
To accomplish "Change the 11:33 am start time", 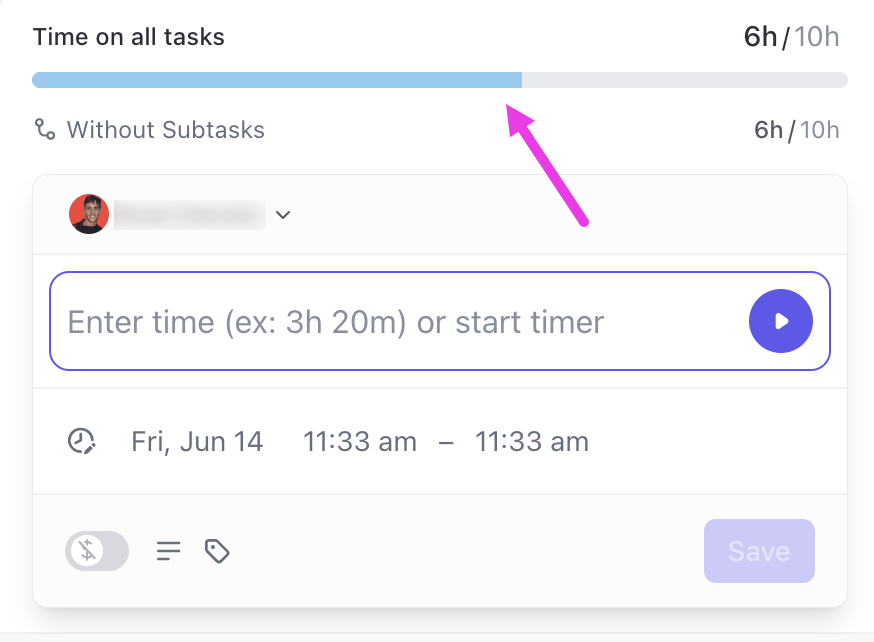I will (360, 441).
